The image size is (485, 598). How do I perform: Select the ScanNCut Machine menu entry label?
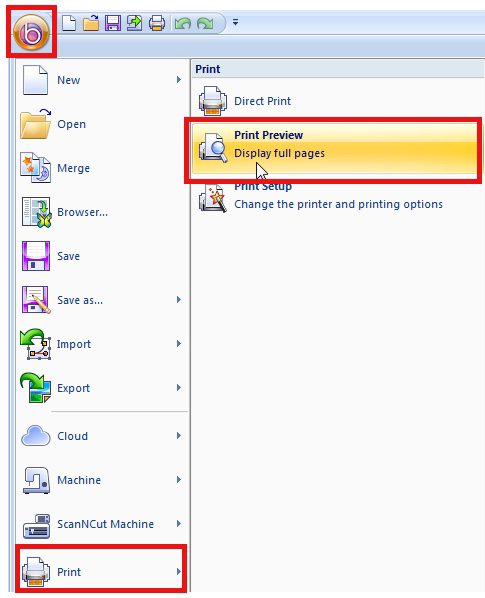point(106,524)
